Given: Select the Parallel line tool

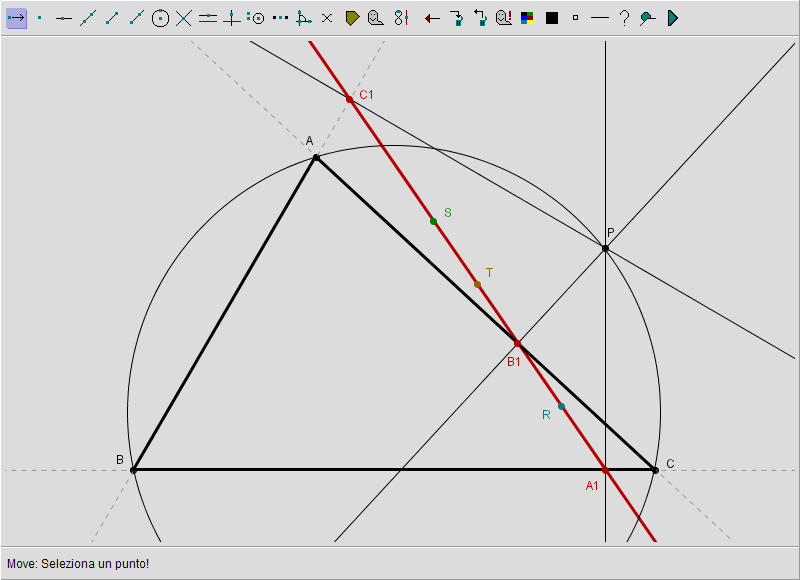Looking at the screenshot, I should (x=208, y=18).
